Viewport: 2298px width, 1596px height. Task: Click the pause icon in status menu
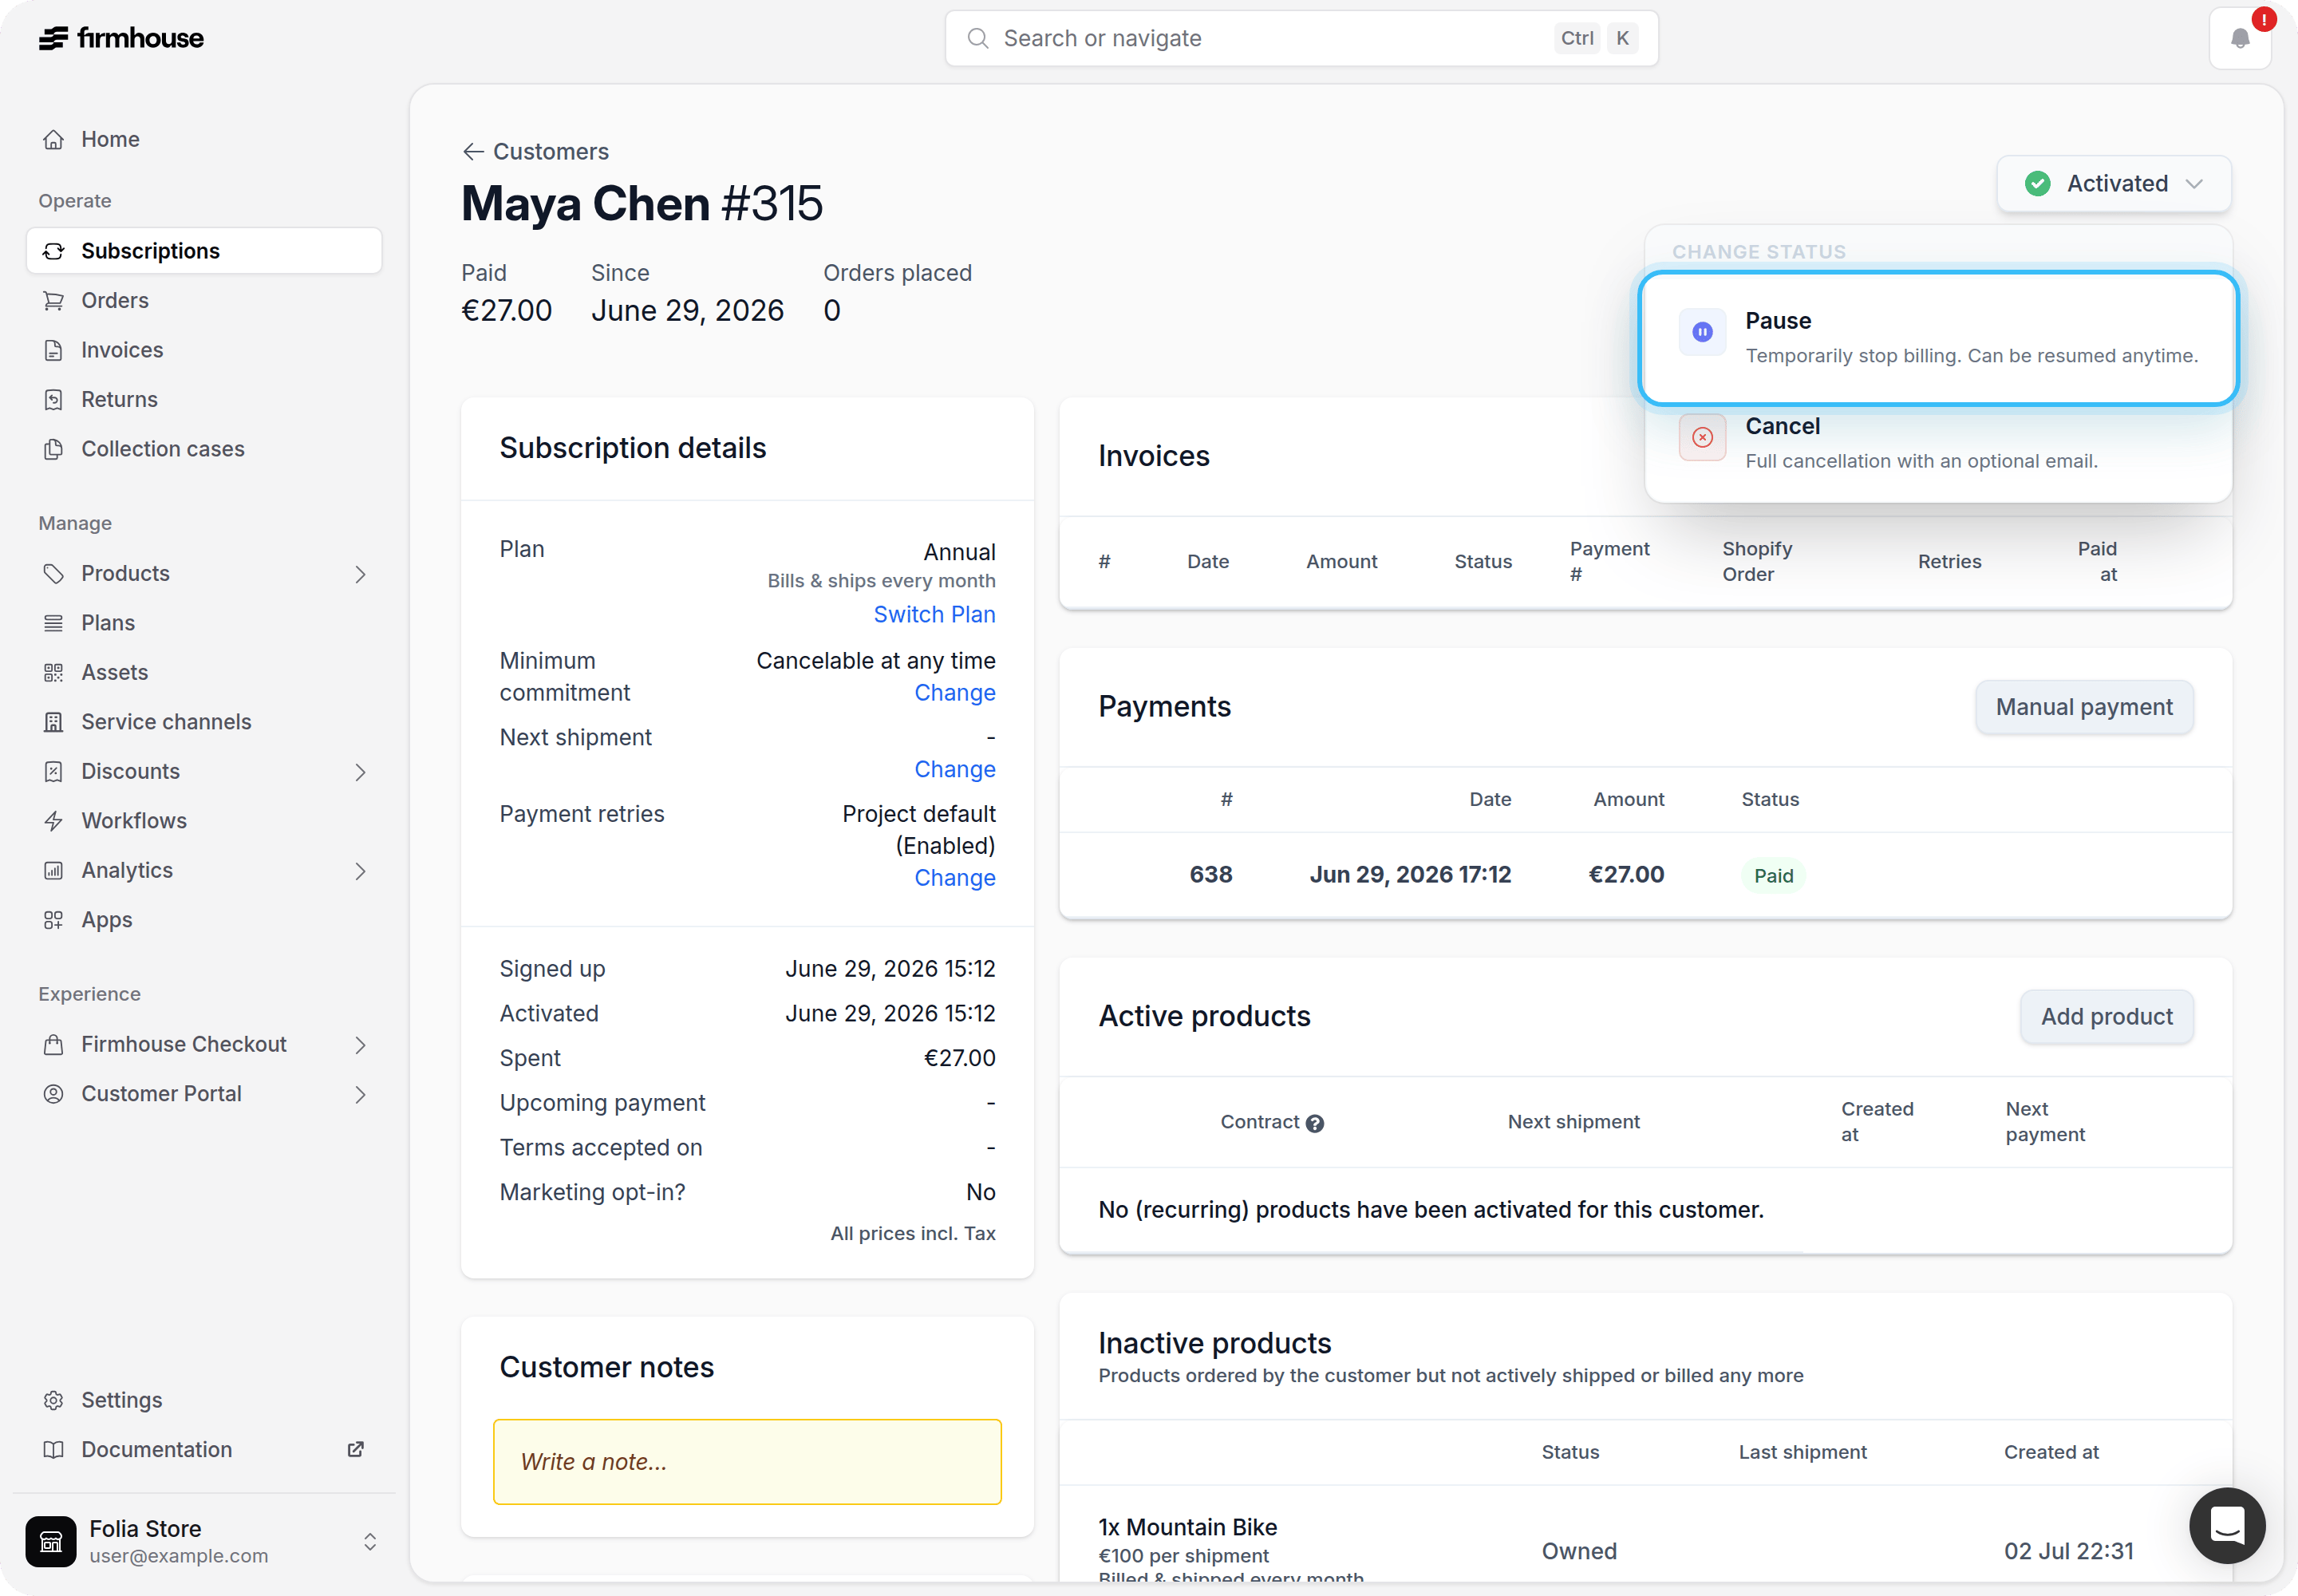(1702, 332)
